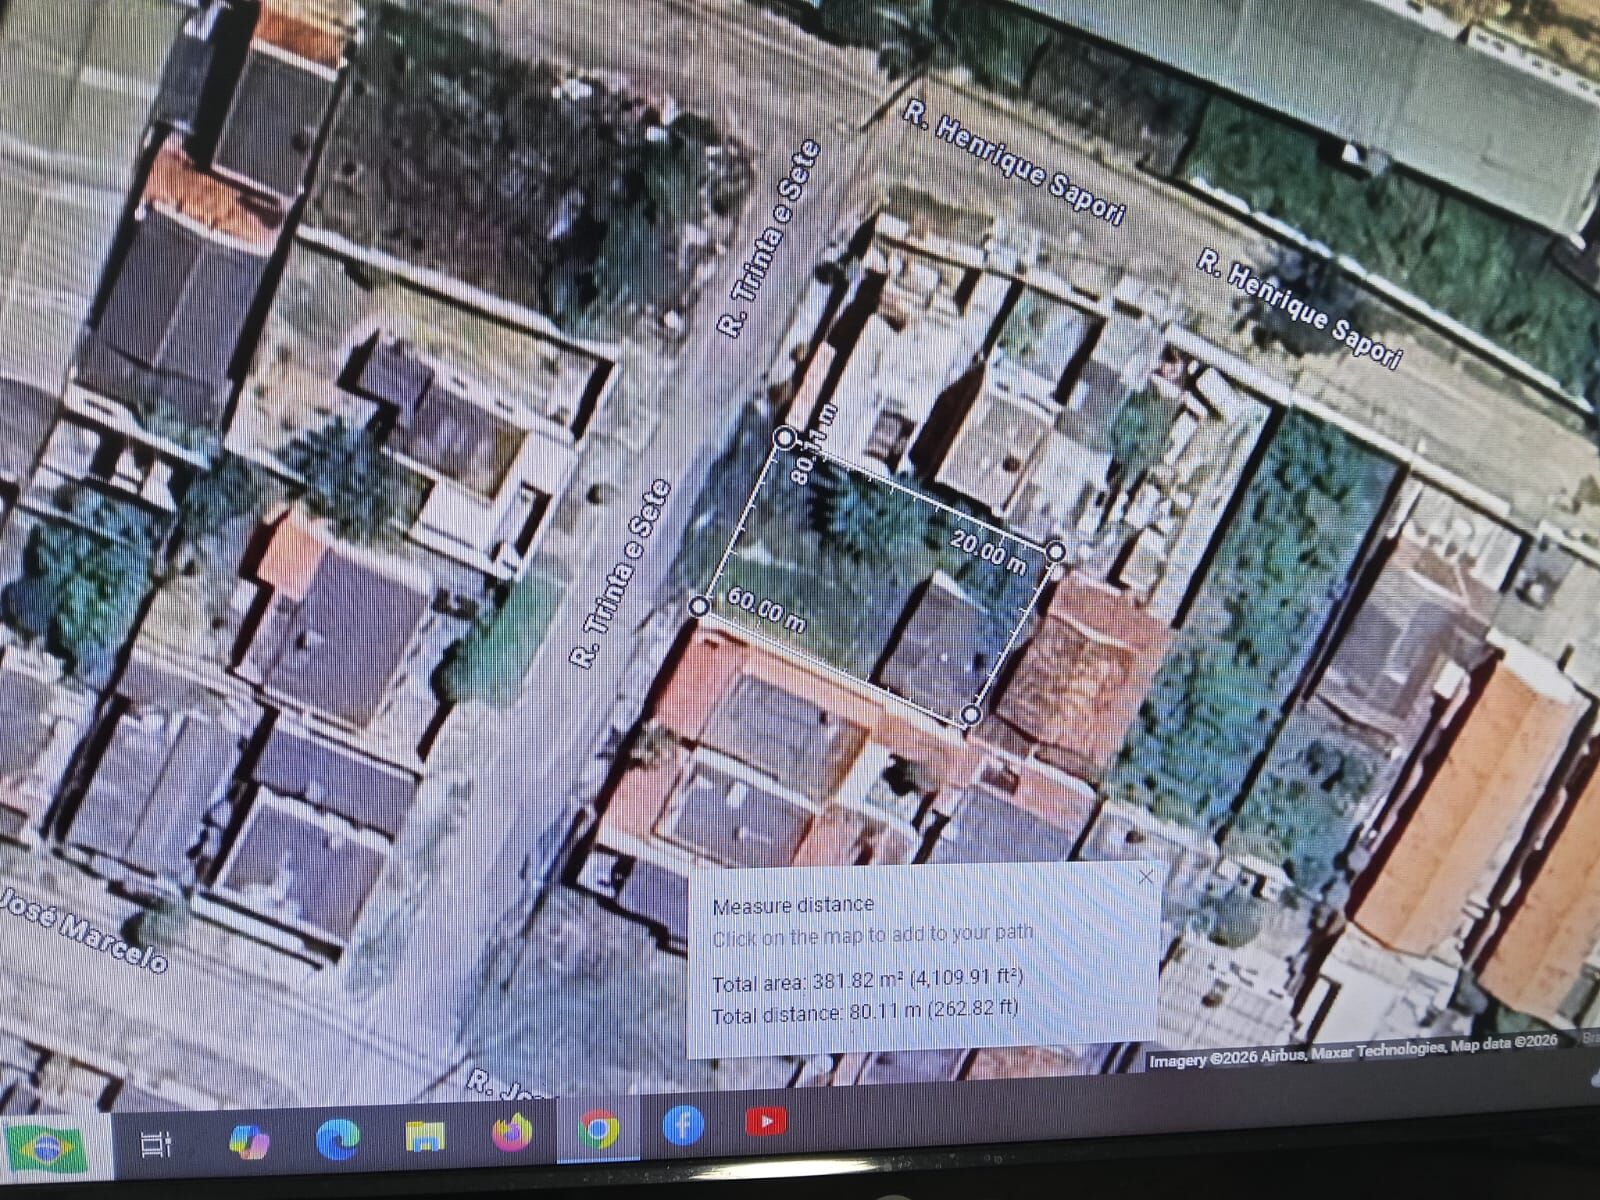Select the bottommost measurement path point

[970, 714]
